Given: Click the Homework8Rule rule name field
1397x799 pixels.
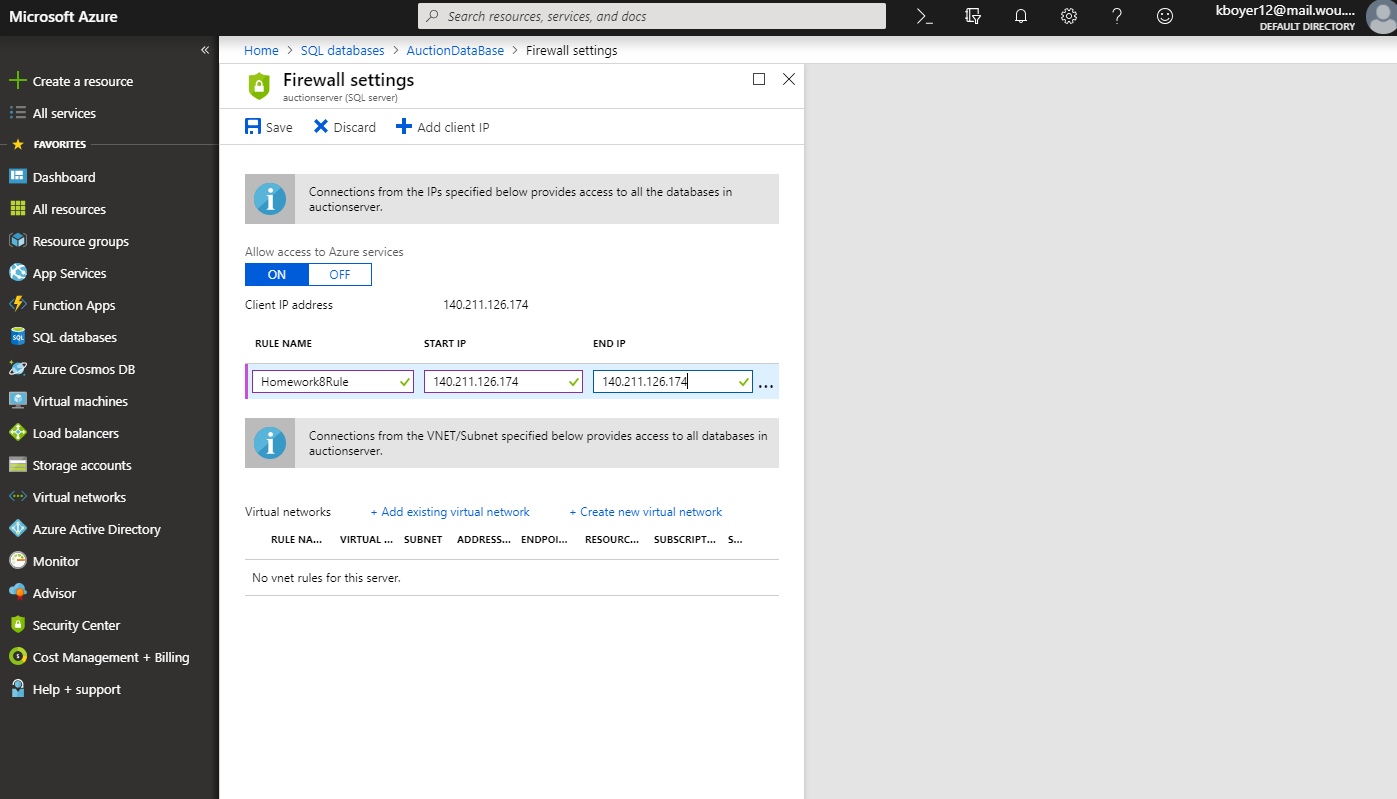Looking at the screenshot, I should [333, 381].
